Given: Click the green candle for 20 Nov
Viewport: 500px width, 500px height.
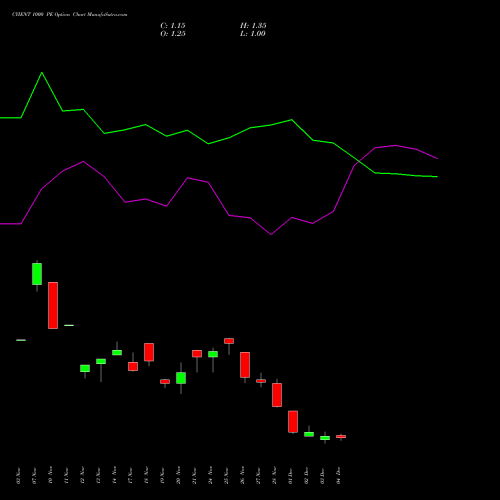Looking at the screenshot, I should click(181, 378).
